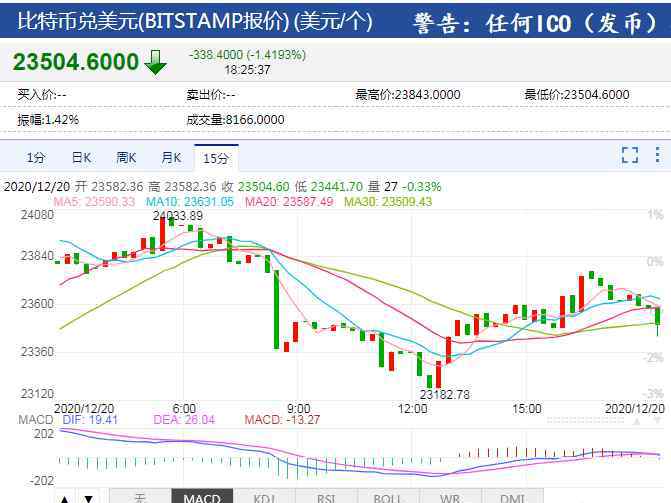Click the DIF: 19.41 label
The image size is (671, 503).
coord(90,420)
